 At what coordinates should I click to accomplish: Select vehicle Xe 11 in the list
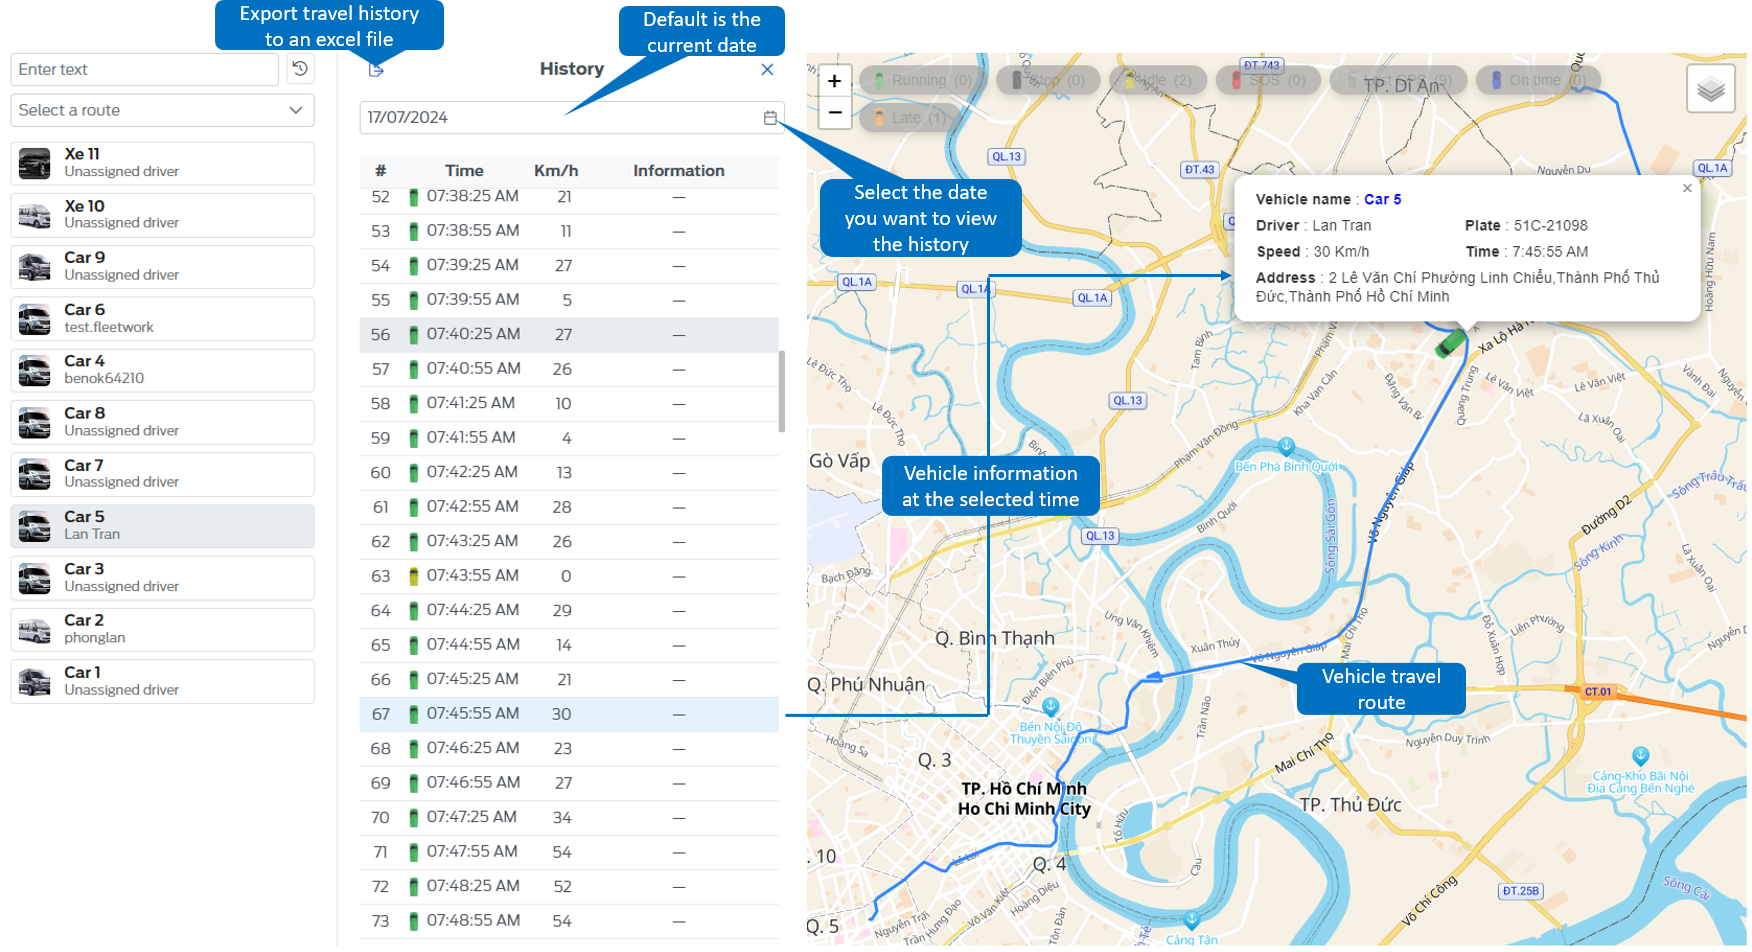[162, 163]
